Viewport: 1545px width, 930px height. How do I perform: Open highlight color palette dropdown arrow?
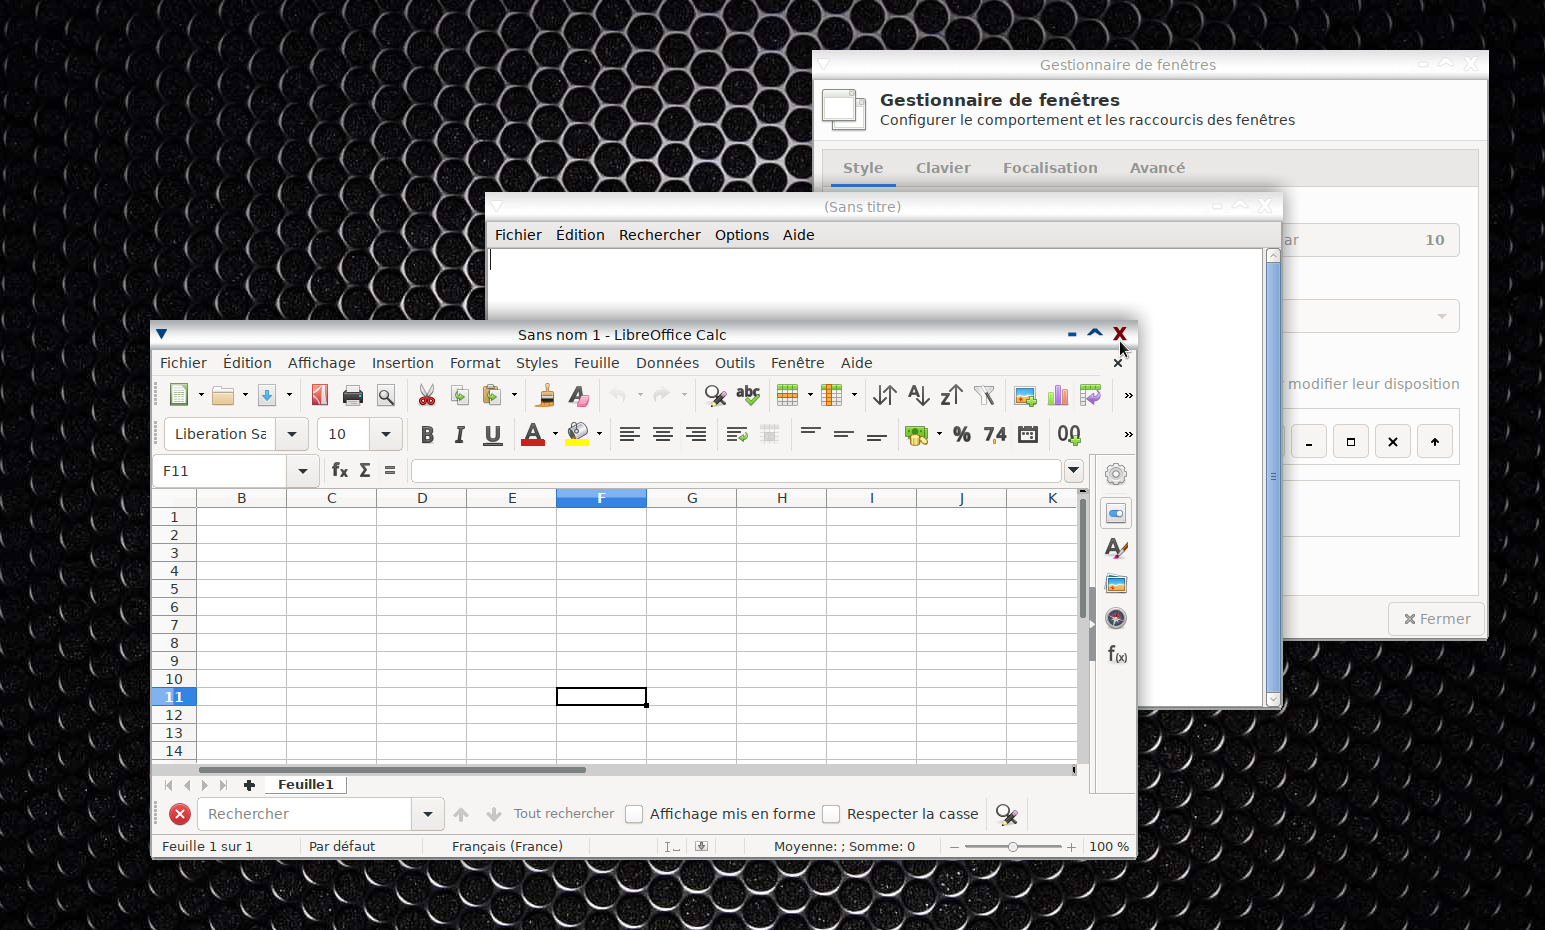click(599, 434)
